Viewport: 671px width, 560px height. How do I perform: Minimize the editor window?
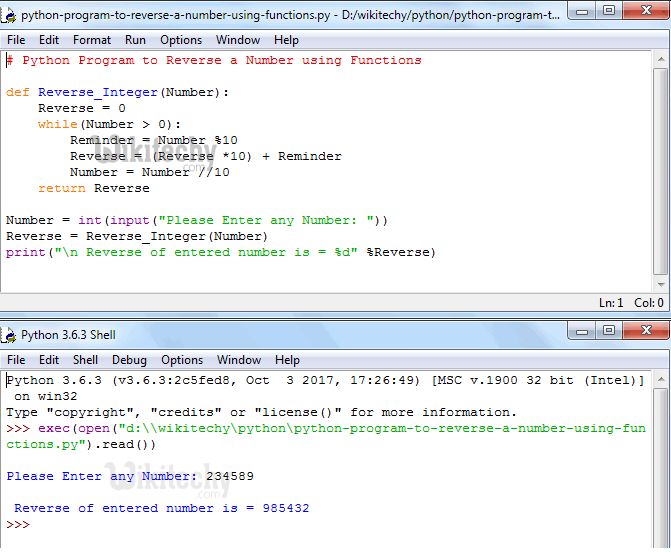(582, 11)
